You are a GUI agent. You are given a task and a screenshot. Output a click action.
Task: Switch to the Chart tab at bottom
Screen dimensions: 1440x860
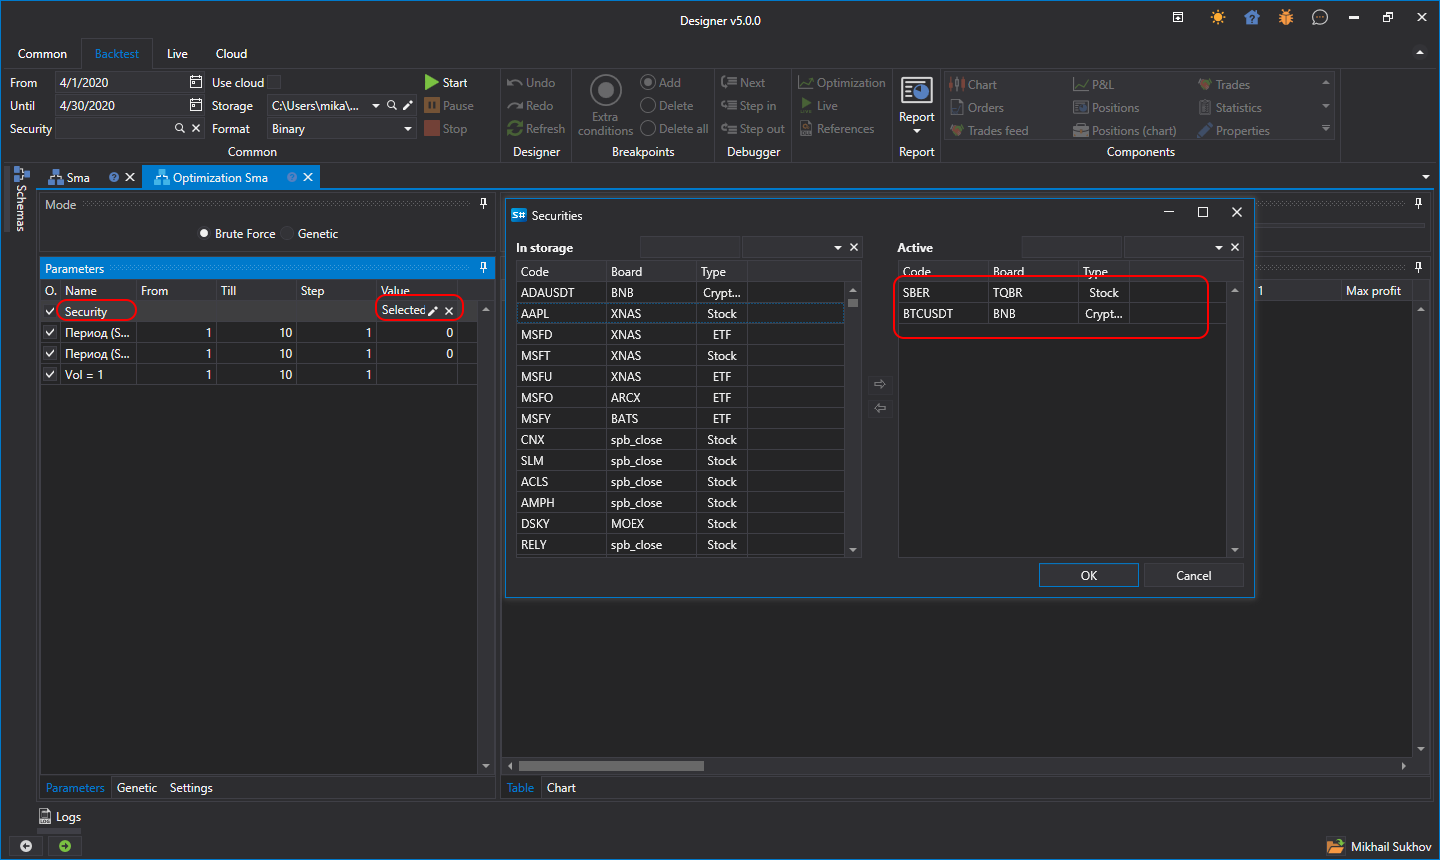point(561,788)
